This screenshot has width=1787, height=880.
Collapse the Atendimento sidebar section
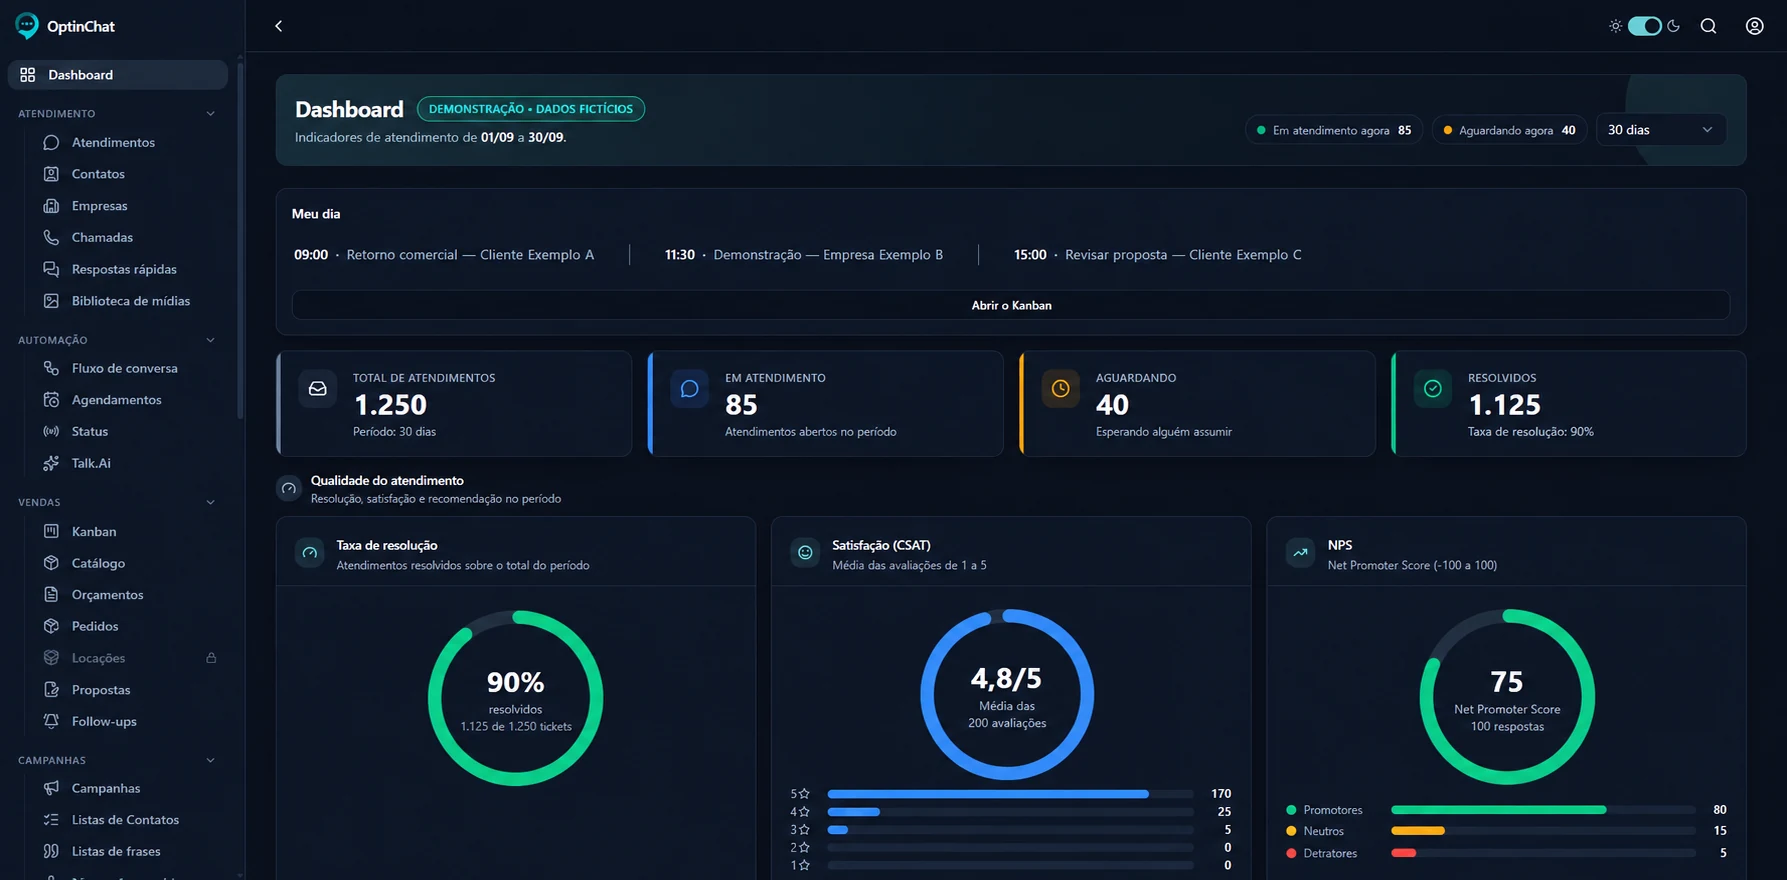210,114
